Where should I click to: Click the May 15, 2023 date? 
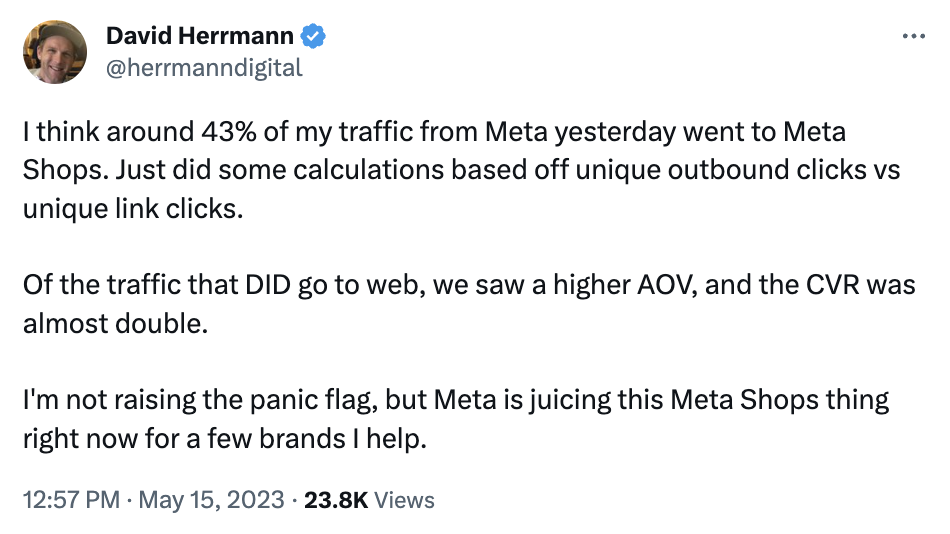point(211,500)
